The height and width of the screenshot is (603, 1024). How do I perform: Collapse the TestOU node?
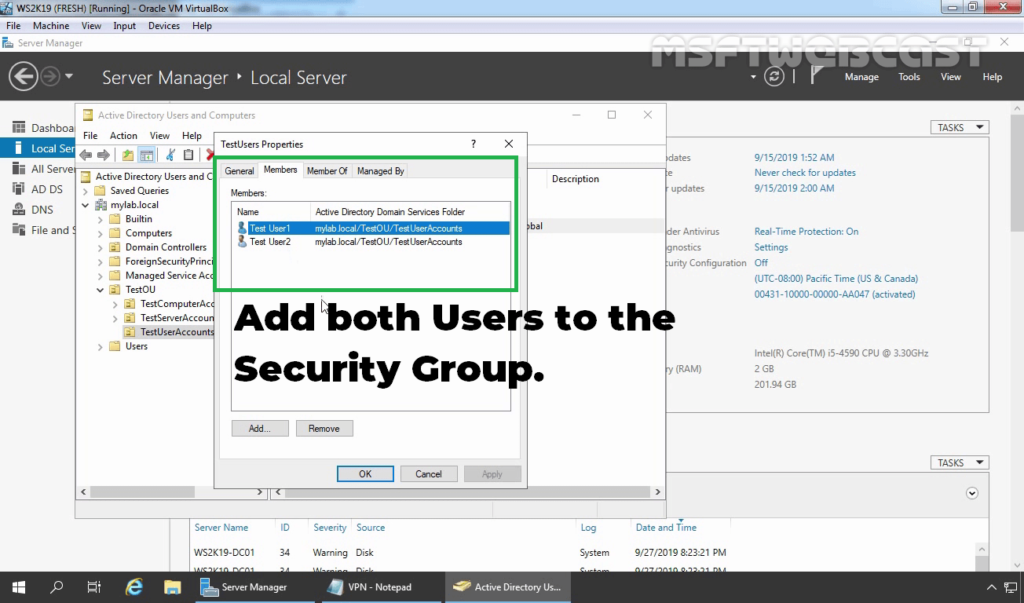click(x=101, y=290)
